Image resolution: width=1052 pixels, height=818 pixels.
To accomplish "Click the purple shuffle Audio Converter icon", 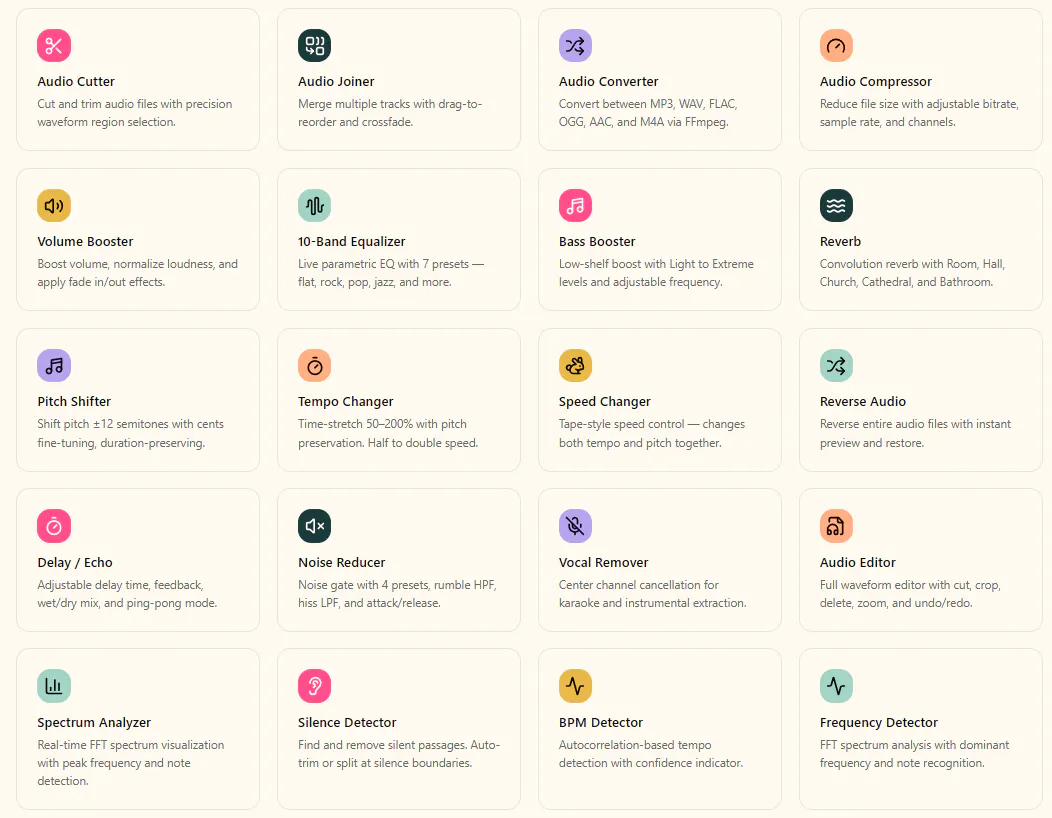I will pyautogui.click(x=576, y=46).
